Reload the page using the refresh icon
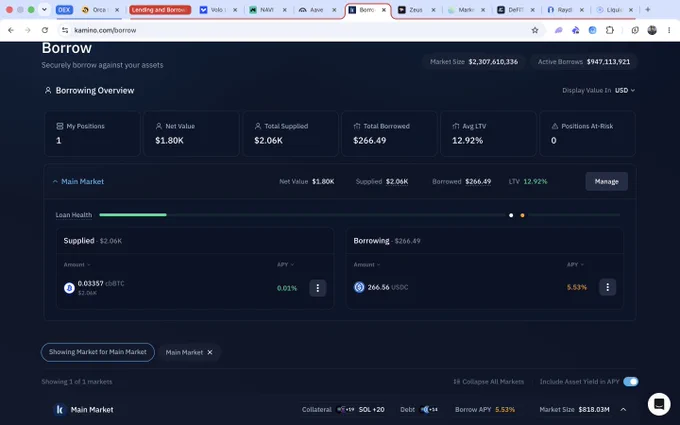The width and height of the screenshot is (680, 425). pyautogui.click(x=45, y=30)
